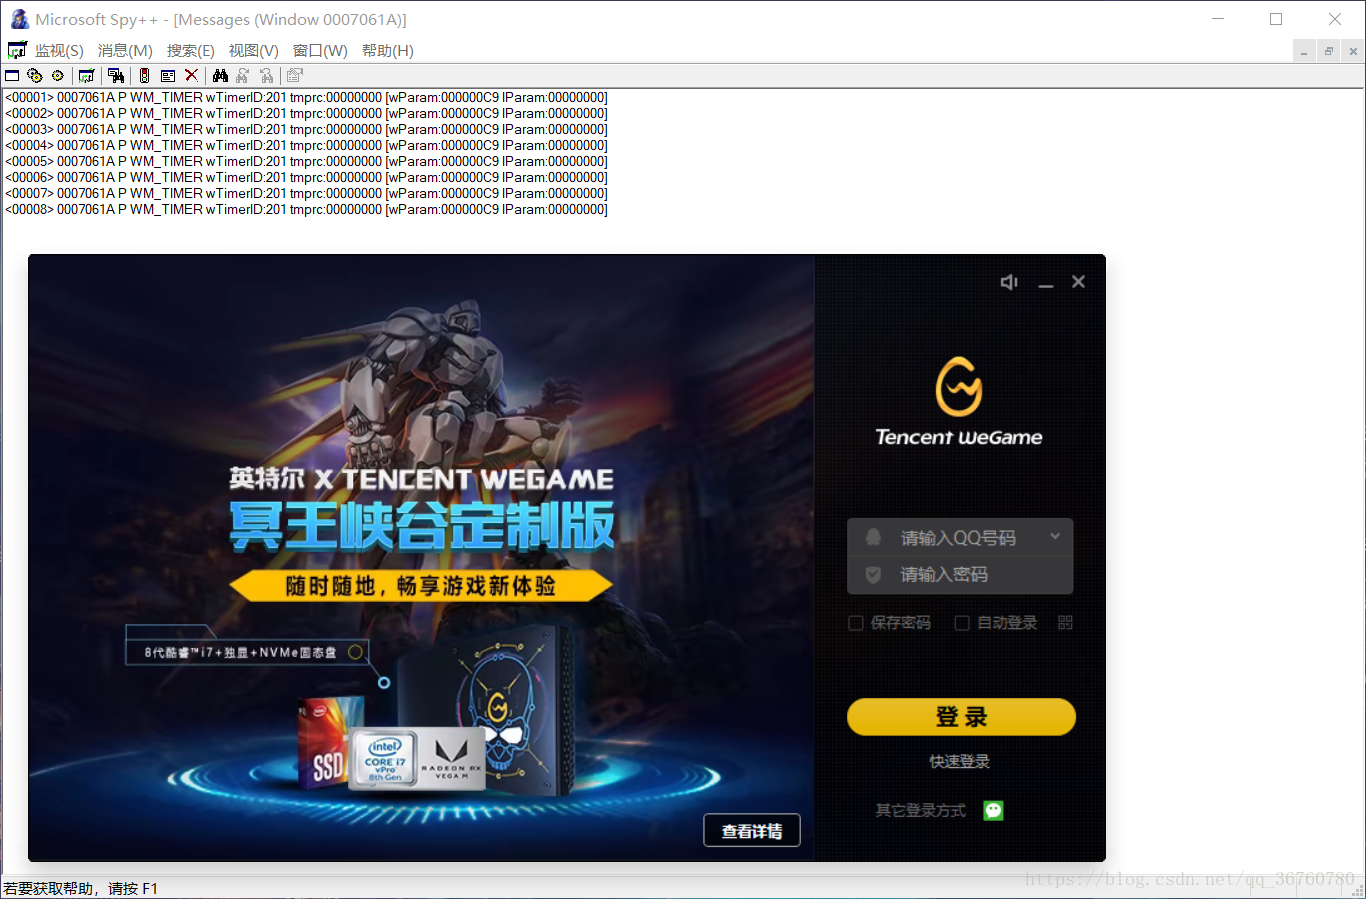
Task: Click the 快速登录 link
Action: [x=960, y=762]
